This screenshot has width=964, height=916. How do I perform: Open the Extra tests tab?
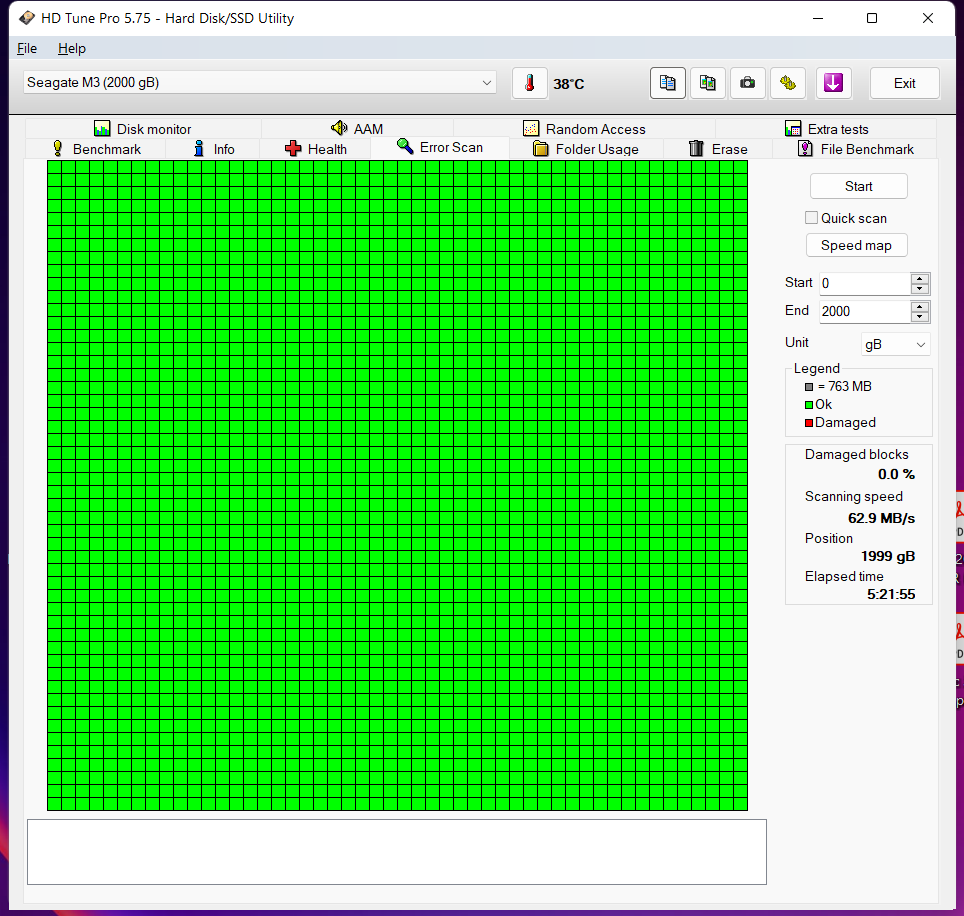coord(826,128)
